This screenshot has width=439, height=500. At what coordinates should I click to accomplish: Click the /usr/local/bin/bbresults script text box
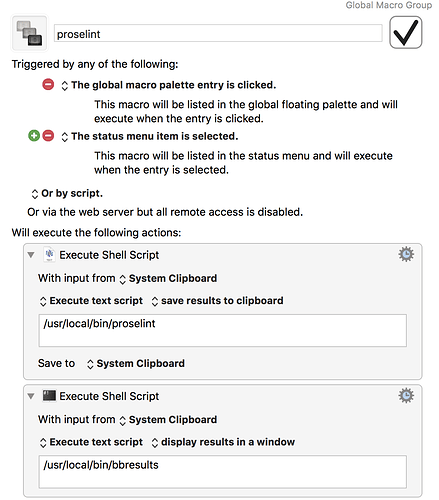pos(222,472)
